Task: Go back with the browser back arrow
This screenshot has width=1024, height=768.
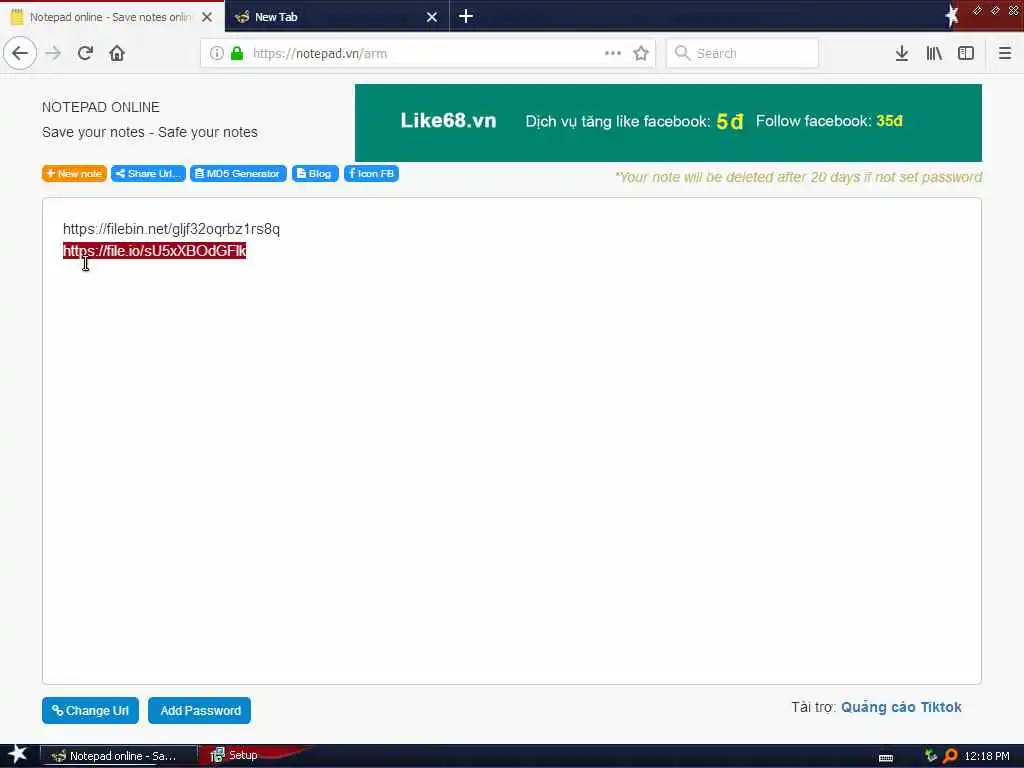Action: click(x=20, y=53)
